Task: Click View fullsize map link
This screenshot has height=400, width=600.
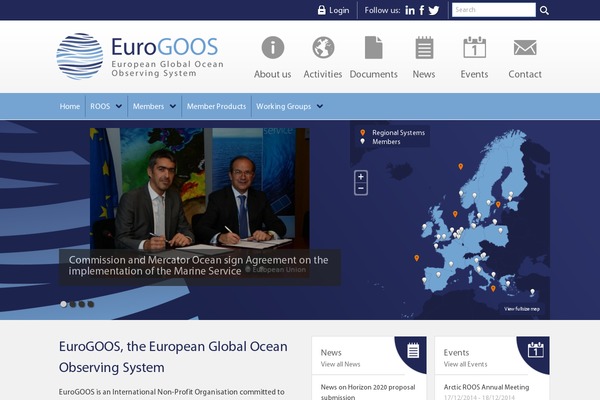Action: [x=522, y=309]
